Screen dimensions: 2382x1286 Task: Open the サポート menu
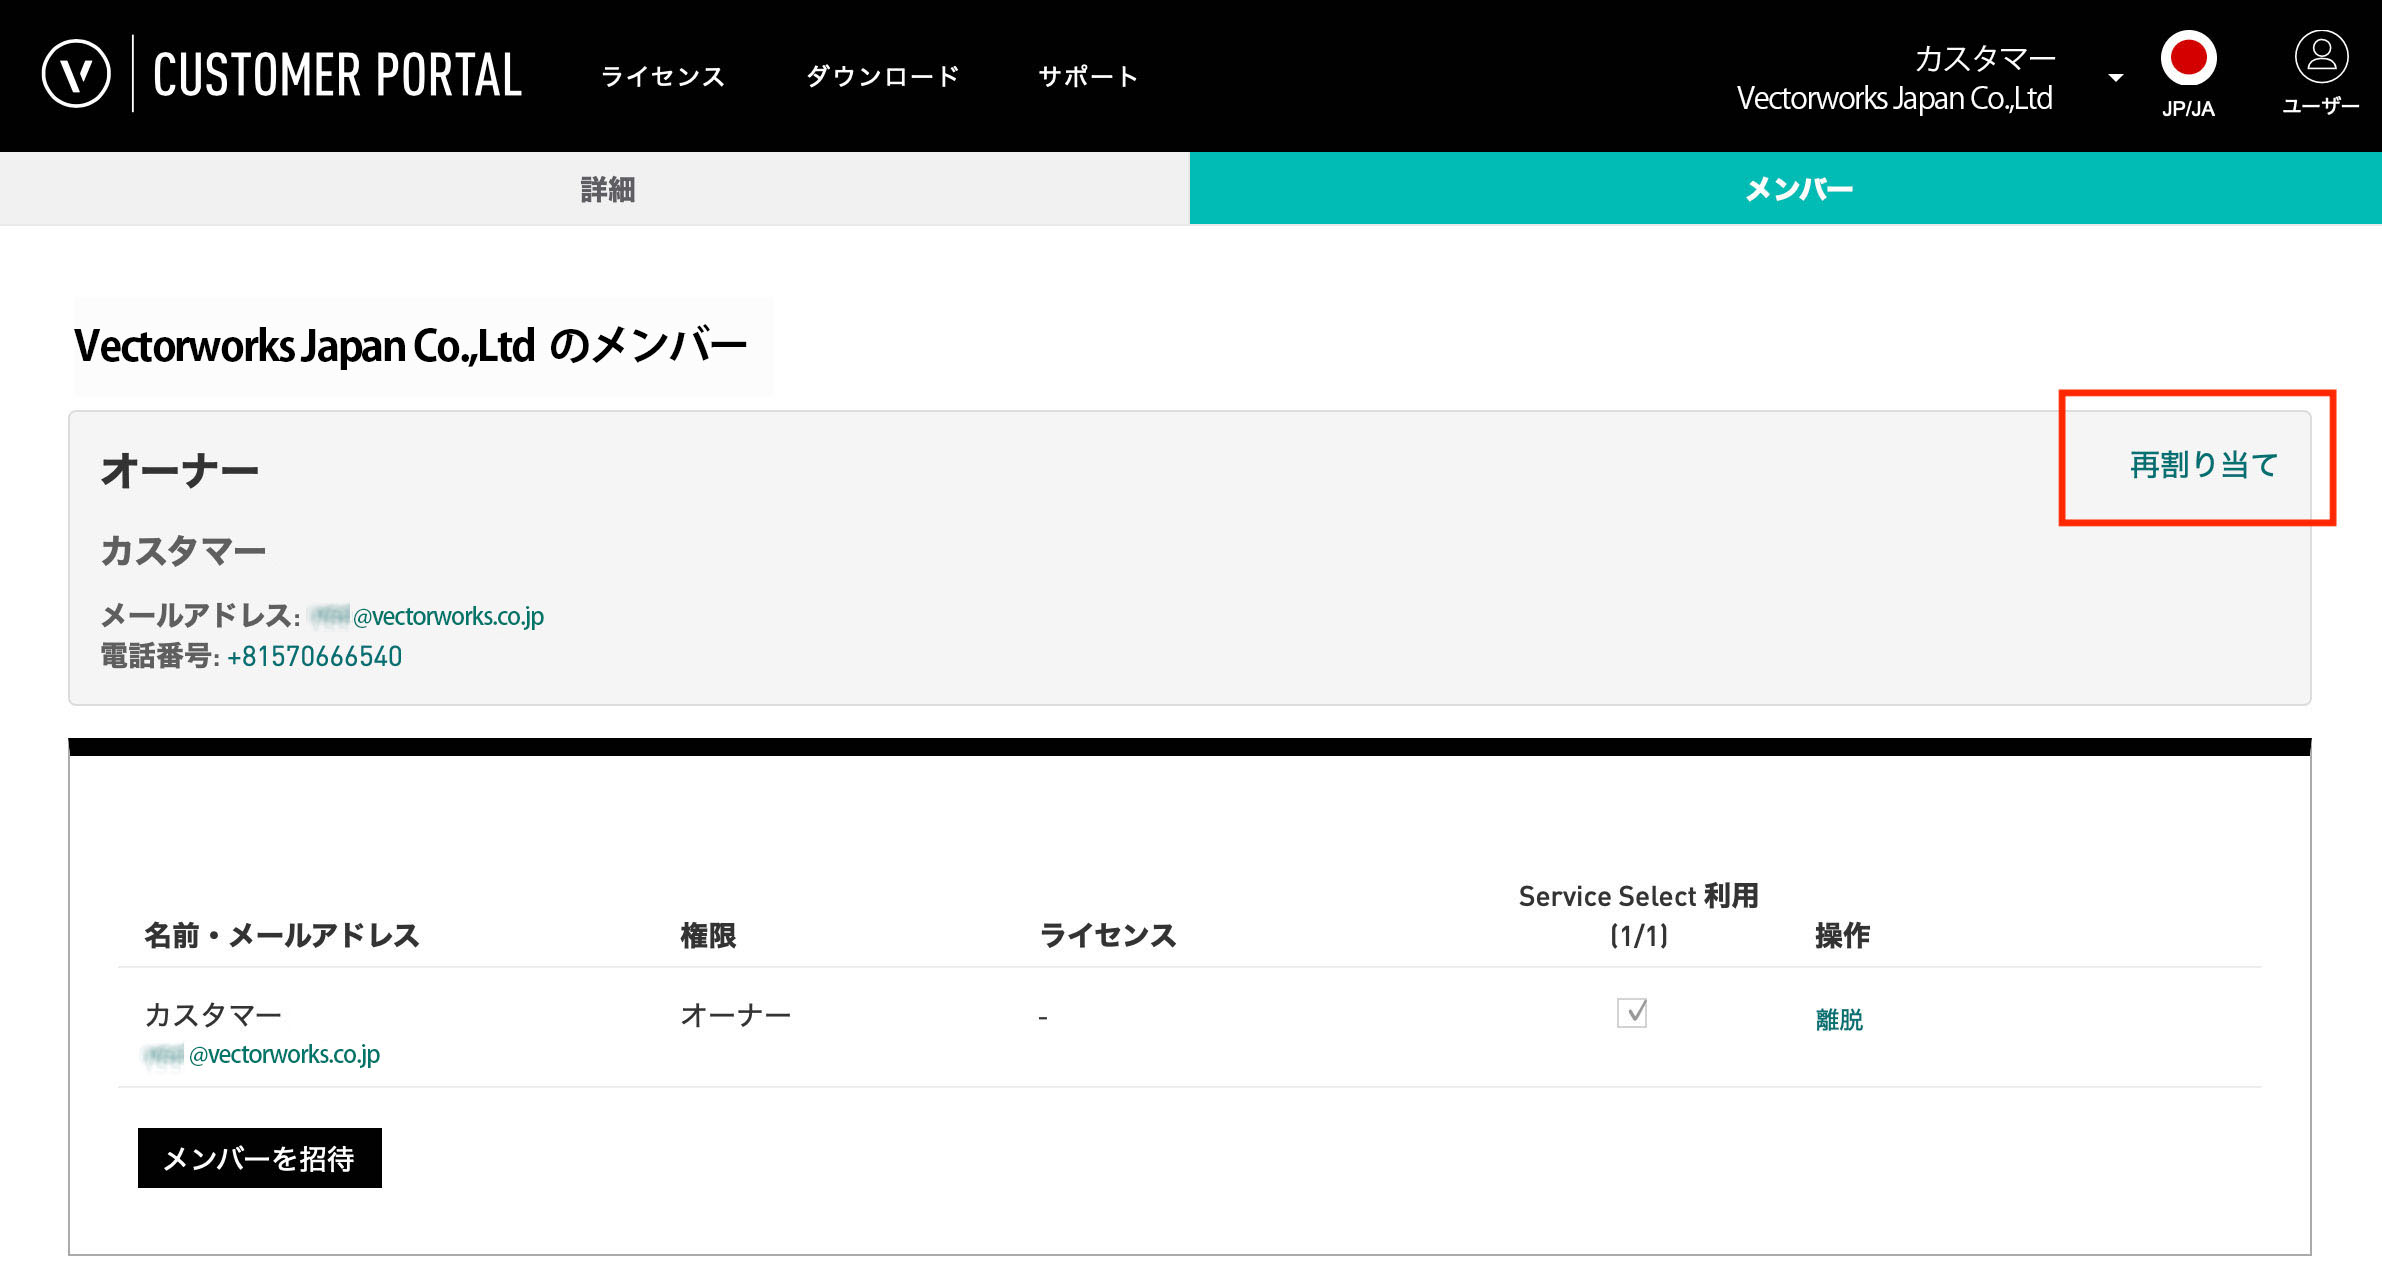[x=1088, y=76]
